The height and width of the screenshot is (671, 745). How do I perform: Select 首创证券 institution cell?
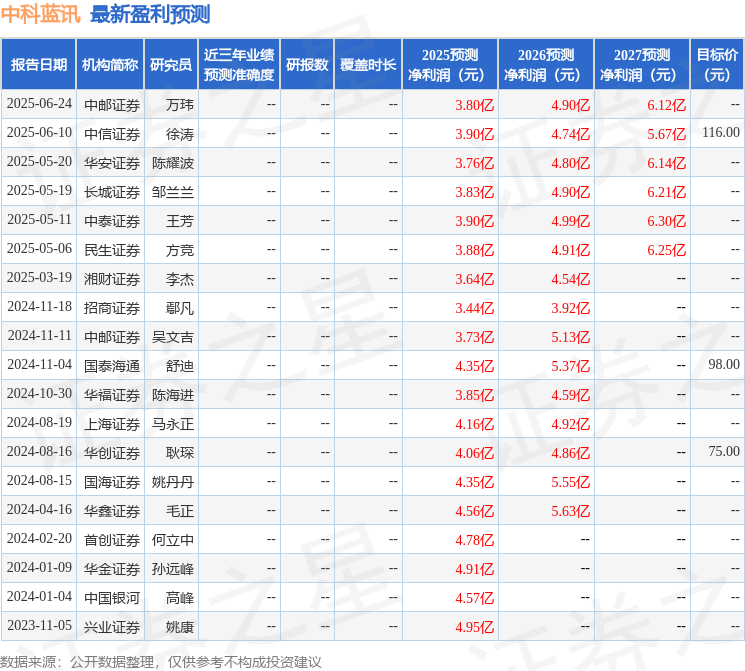point(112,539)
